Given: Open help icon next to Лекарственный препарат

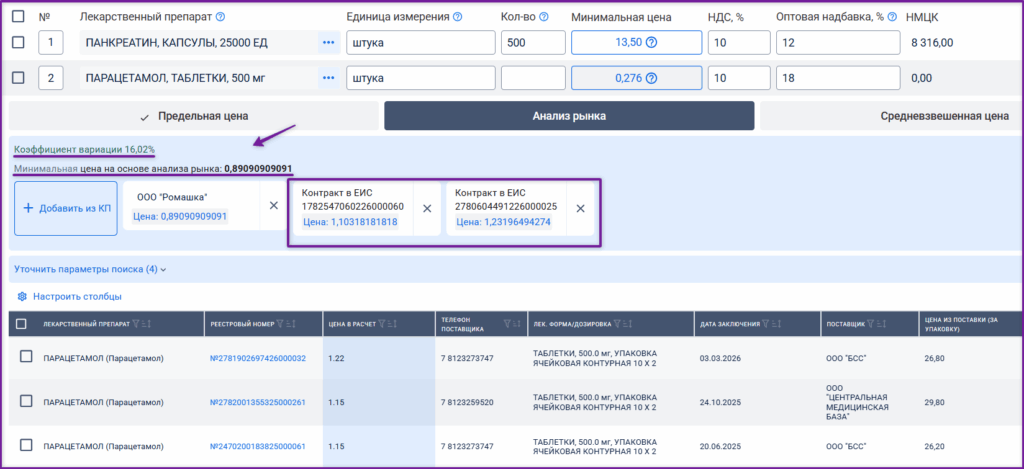Looking at the screenshot, I should [220, 16].
